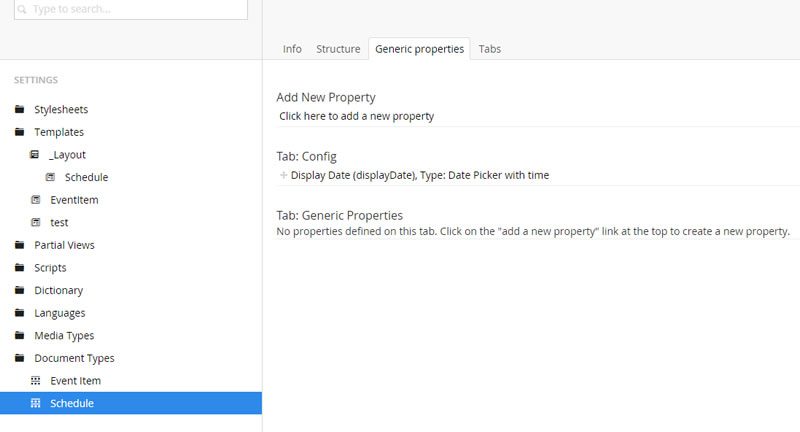The image size is (800, 432).
Task: Switch to the Structure tab
Action: pyautogui.click(x=338, y=49)
